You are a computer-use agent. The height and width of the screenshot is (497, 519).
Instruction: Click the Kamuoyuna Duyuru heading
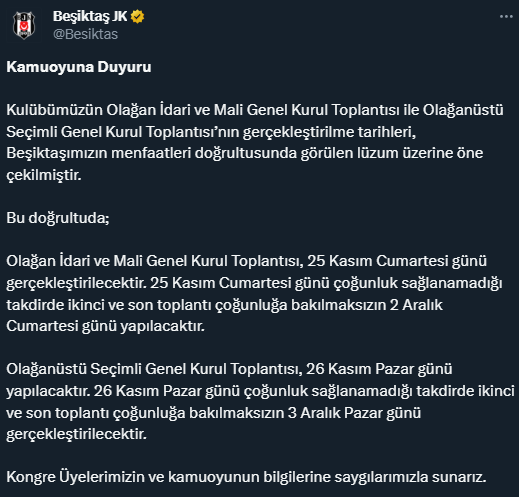click(x=79, y=67)
